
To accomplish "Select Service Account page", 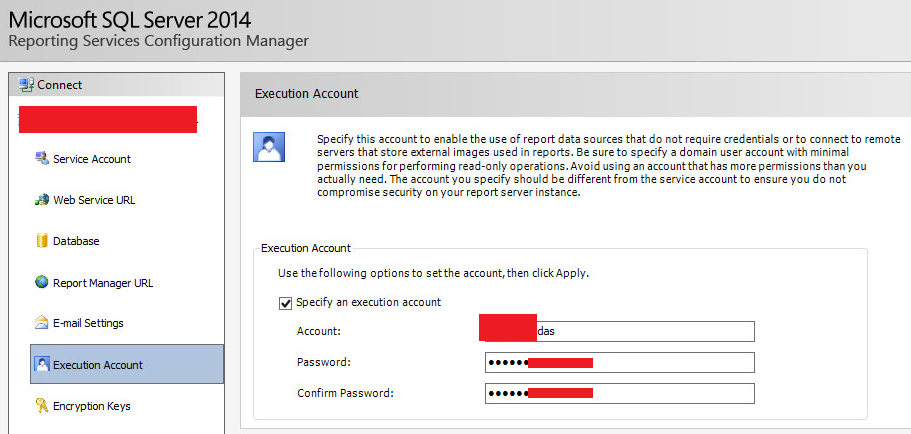I will [92, 159].
